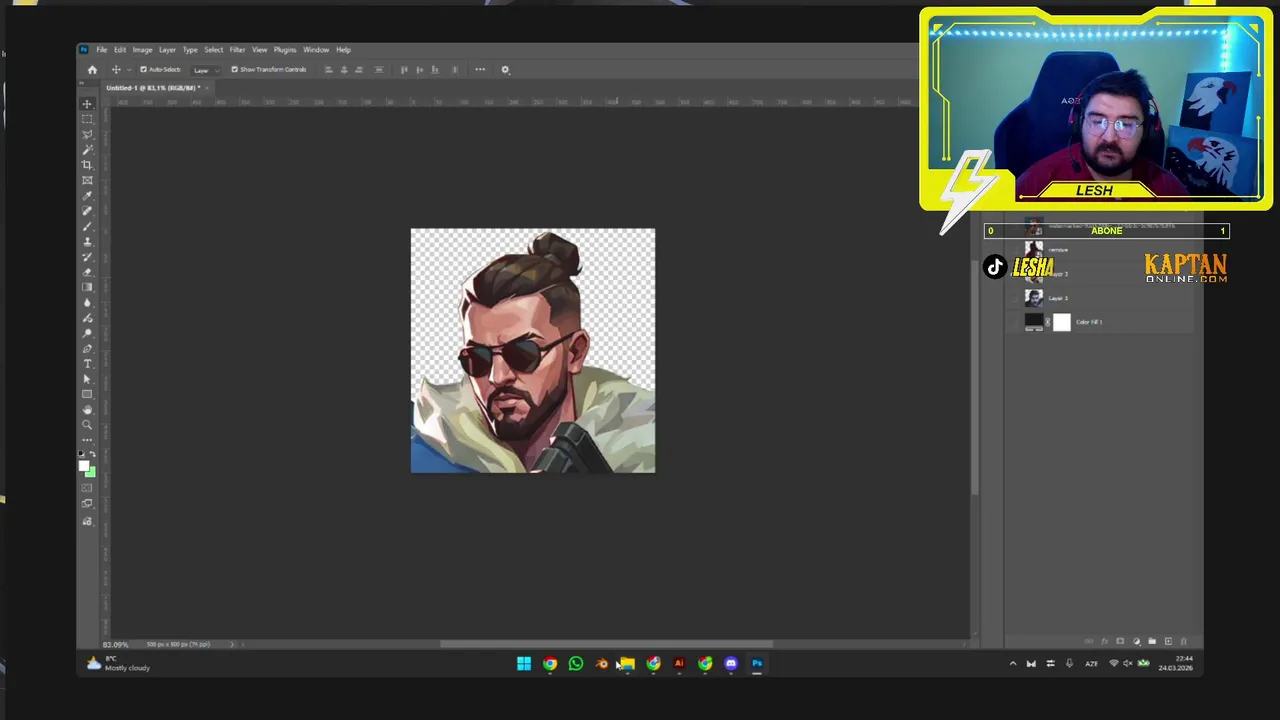Select the Rectangular Marquee tool

coord(87,119)
